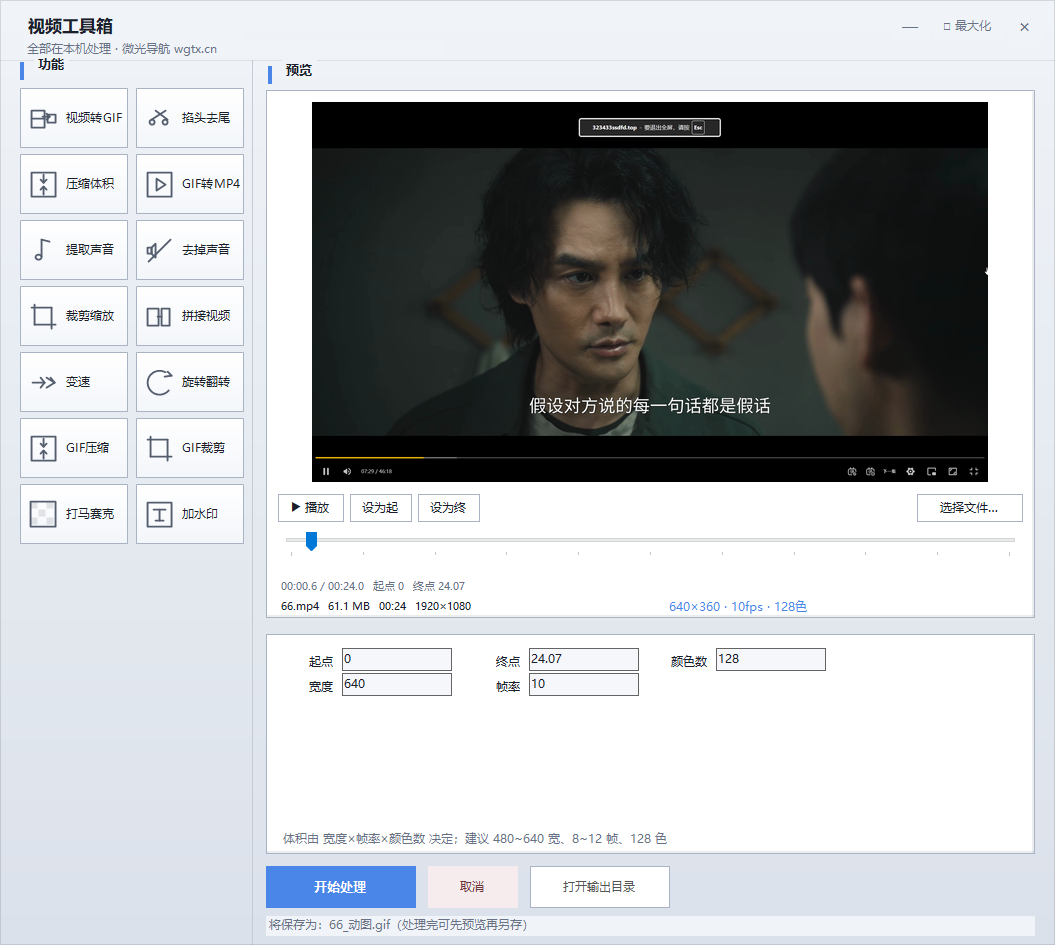Select the GIF裁剪 crop tool
This screenshot has width=1055, height=945.
(190, 447)
